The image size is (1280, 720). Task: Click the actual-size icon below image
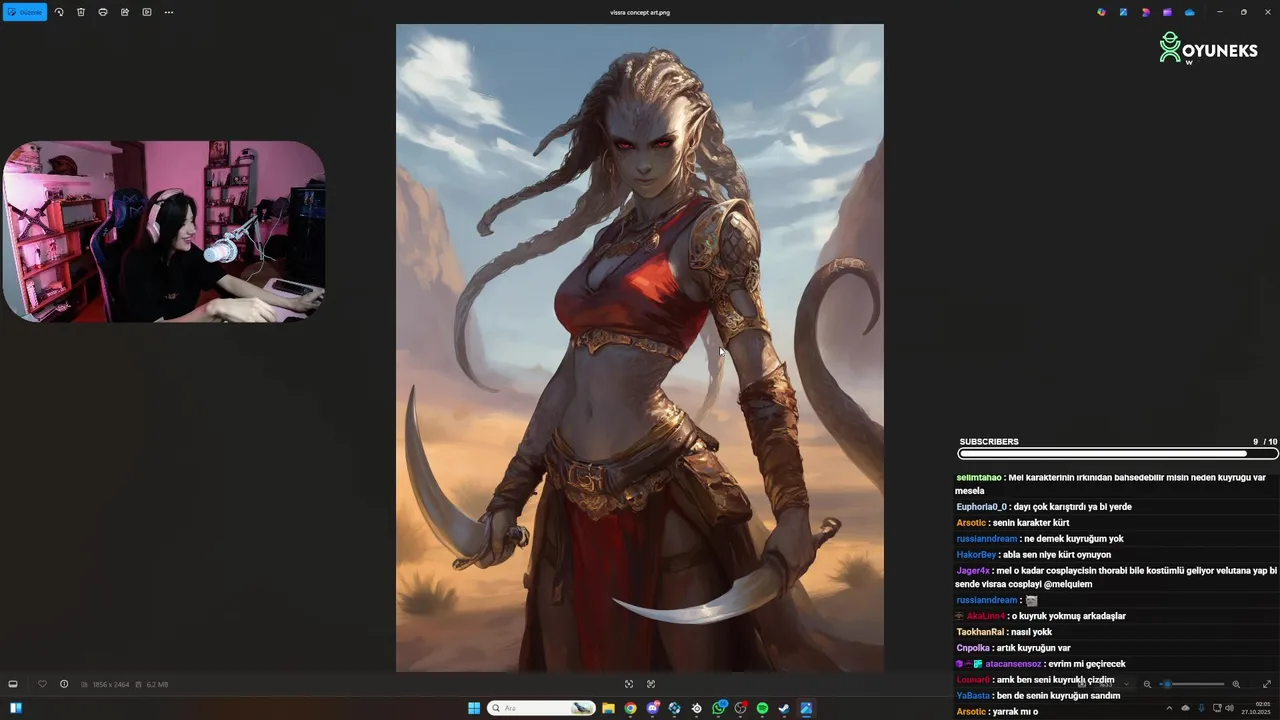coord(651,684)
